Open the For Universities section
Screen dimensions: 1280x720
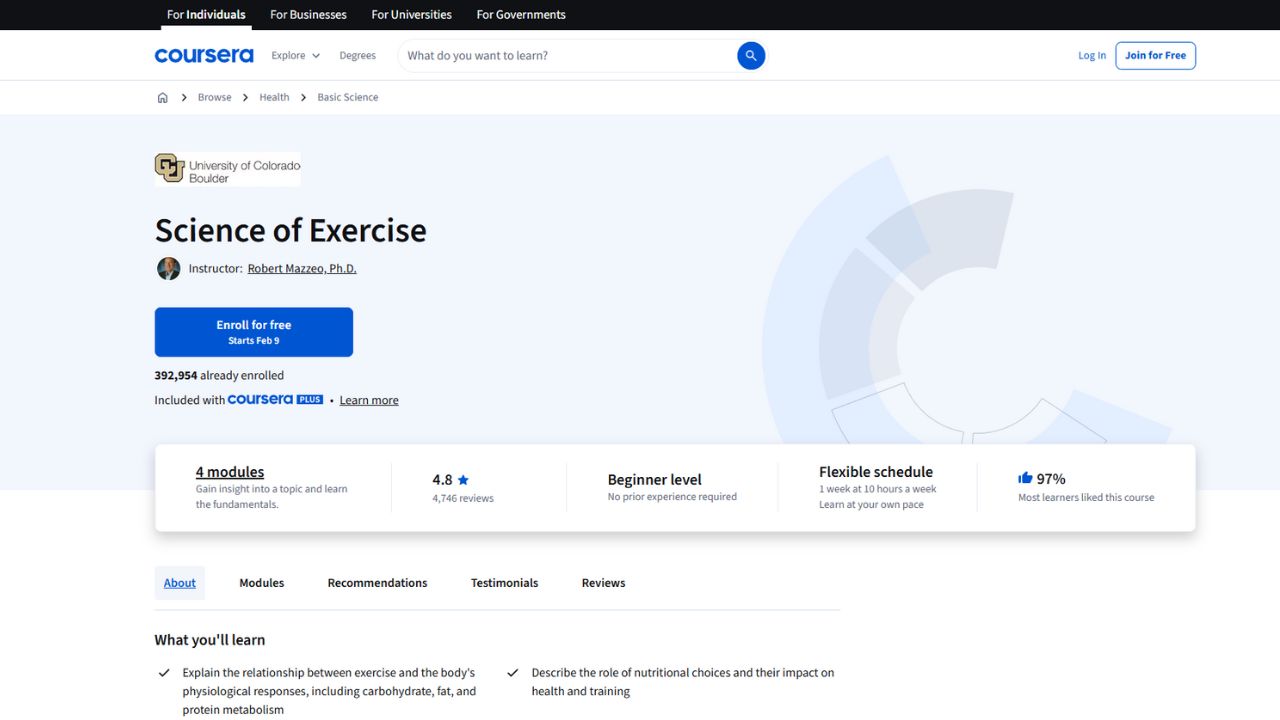410,14
